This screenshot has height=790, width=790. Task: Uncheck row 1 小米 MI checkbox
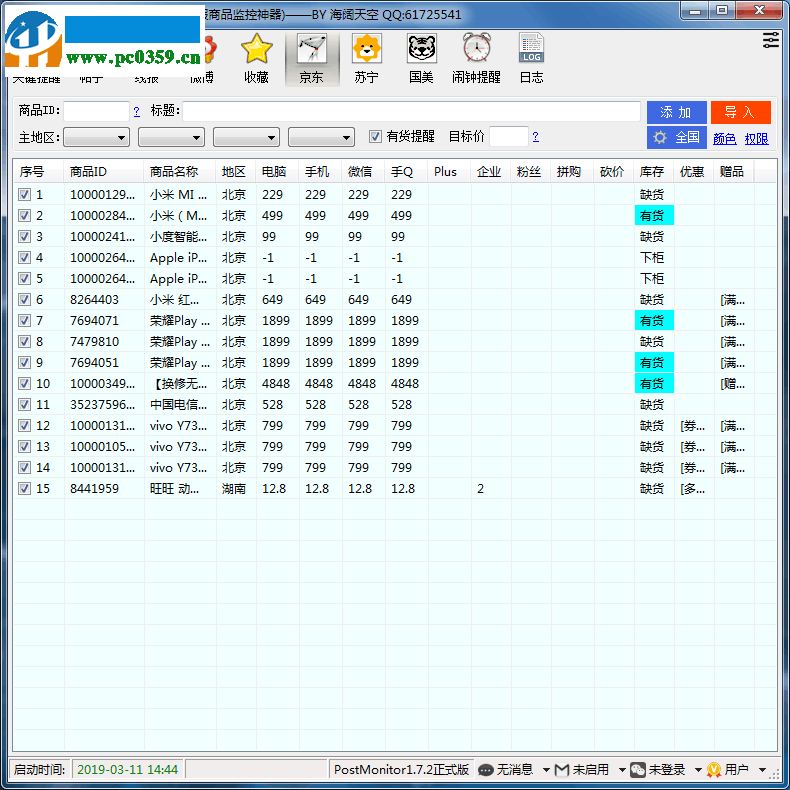click(x=24, y=194)
